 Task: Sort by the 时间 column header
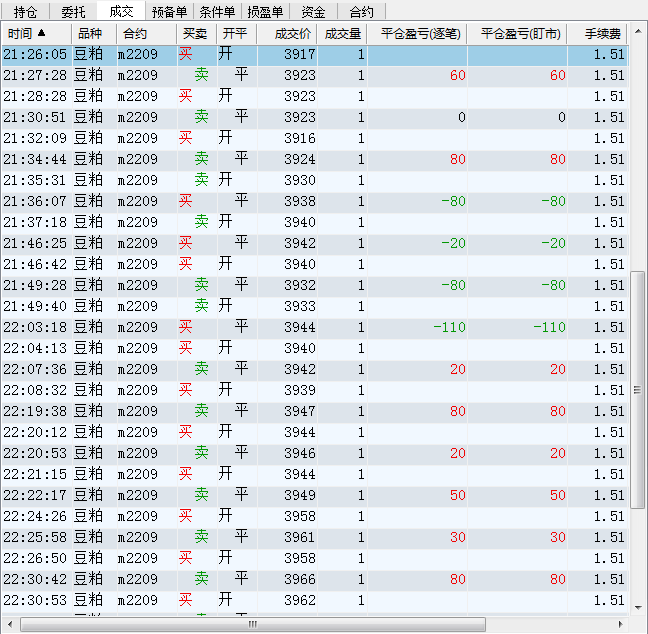30,34
